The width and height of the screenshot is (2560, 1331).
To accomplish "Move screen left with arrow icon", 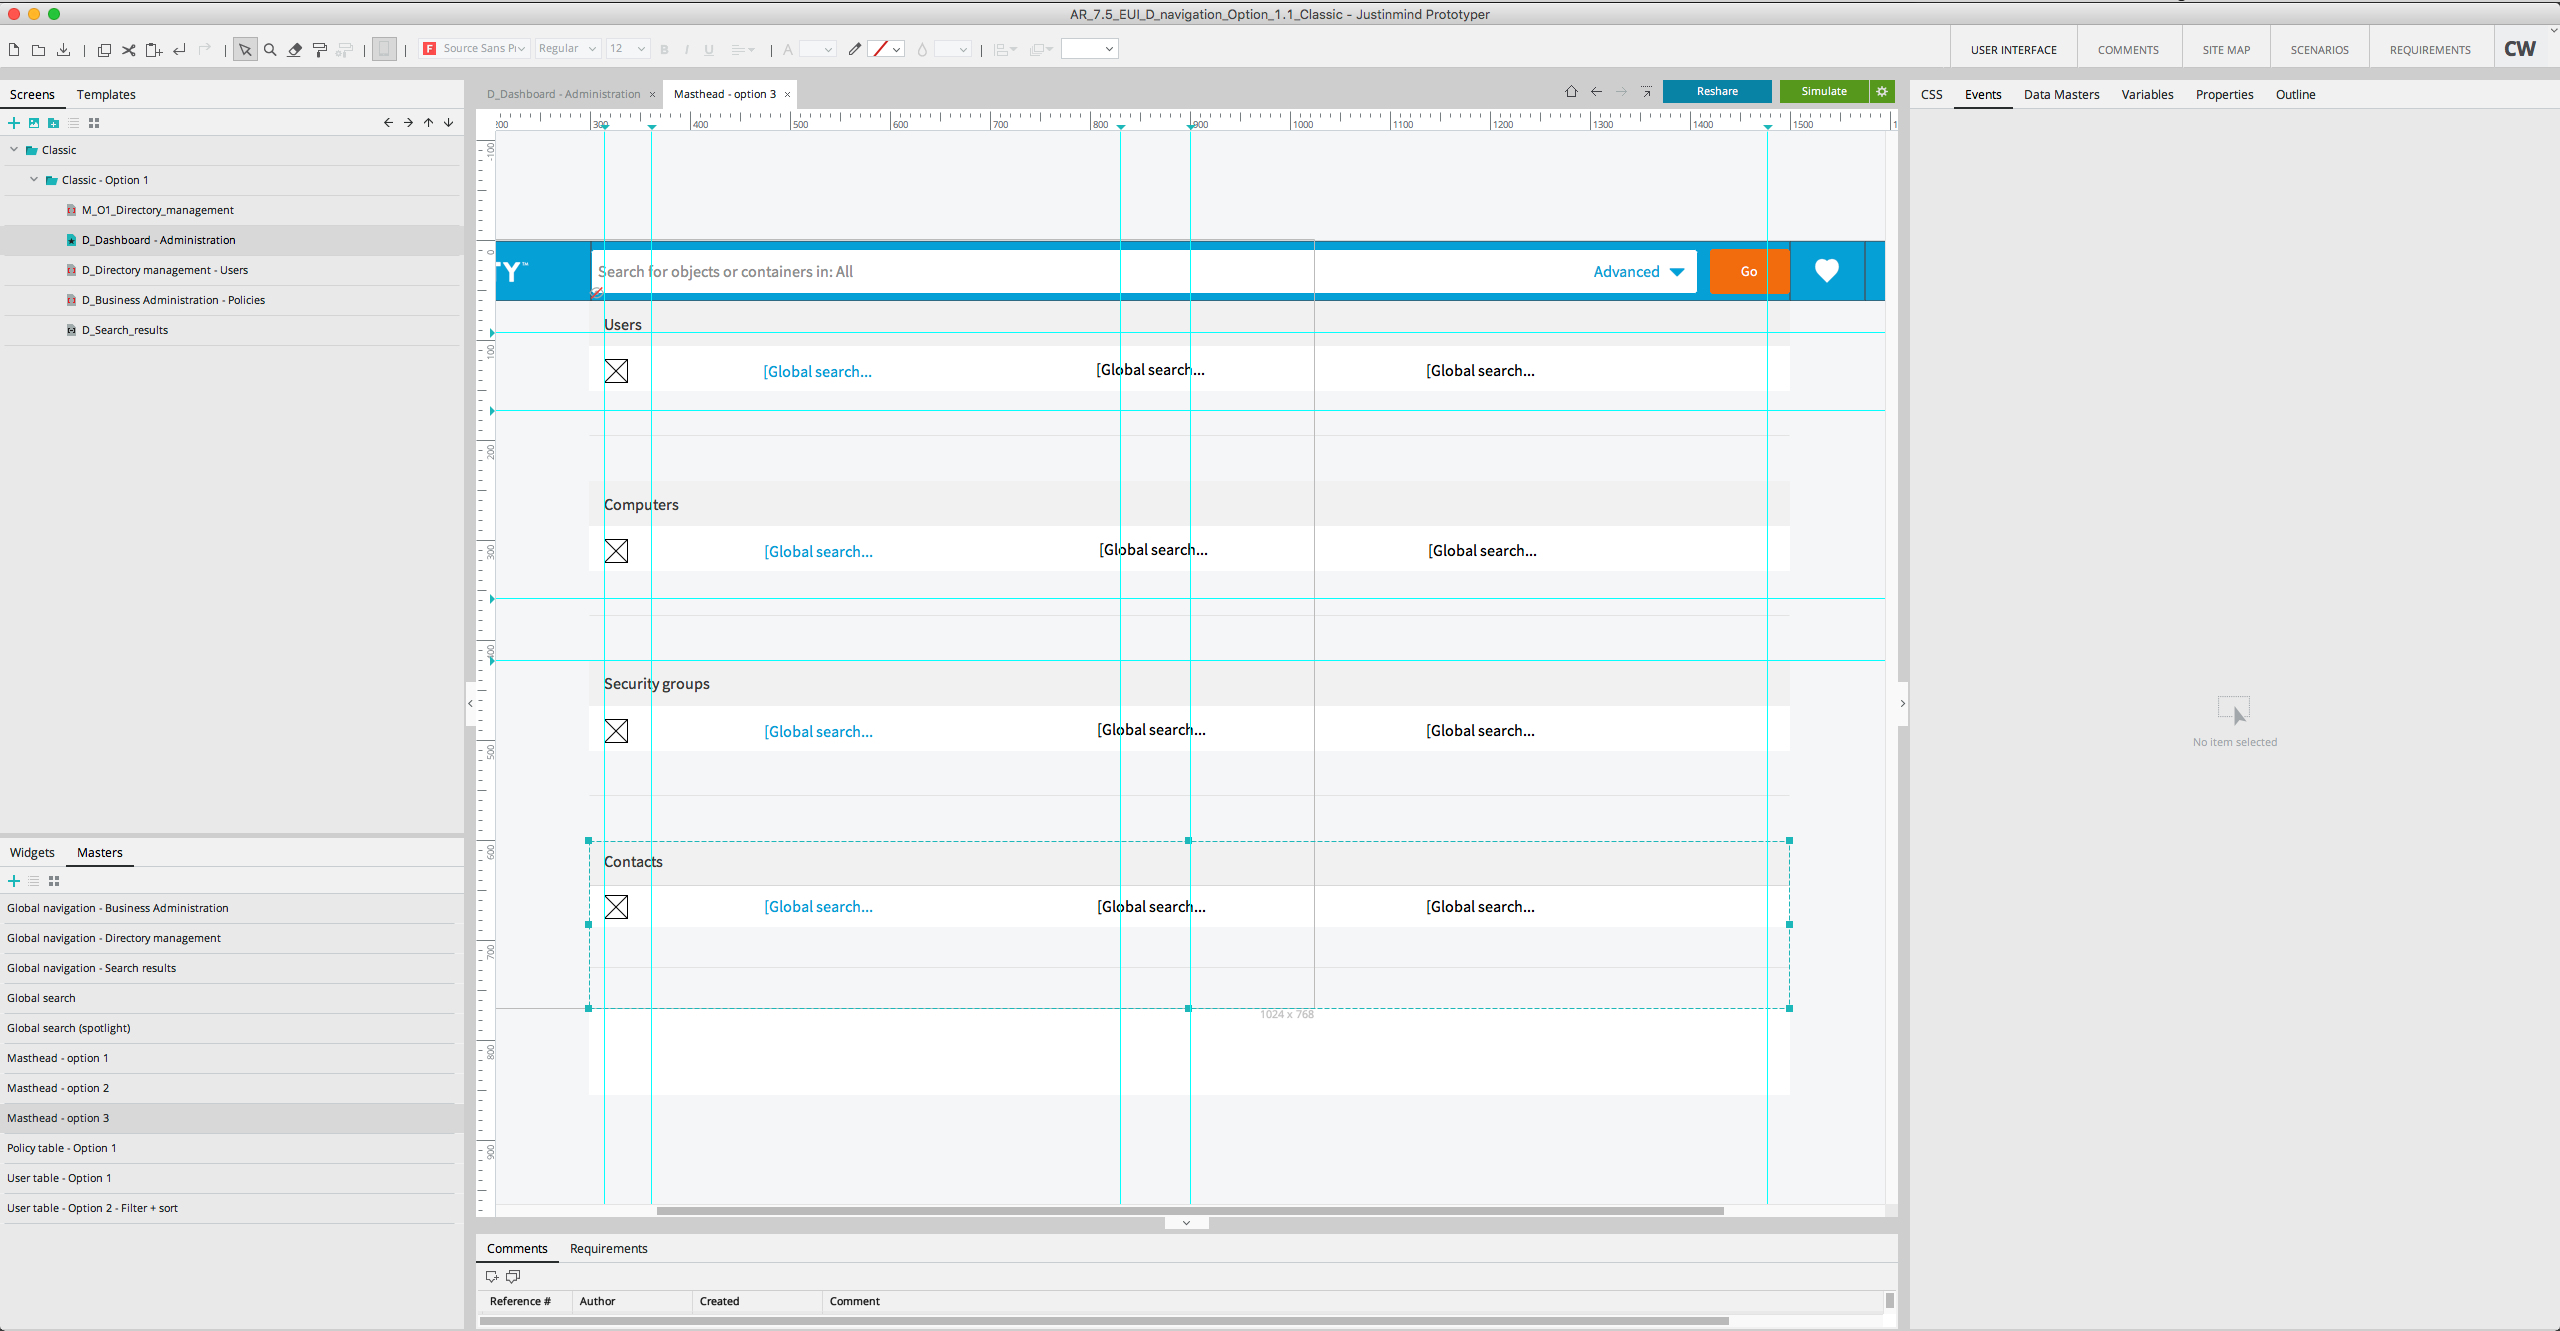I will click(388, 123).
